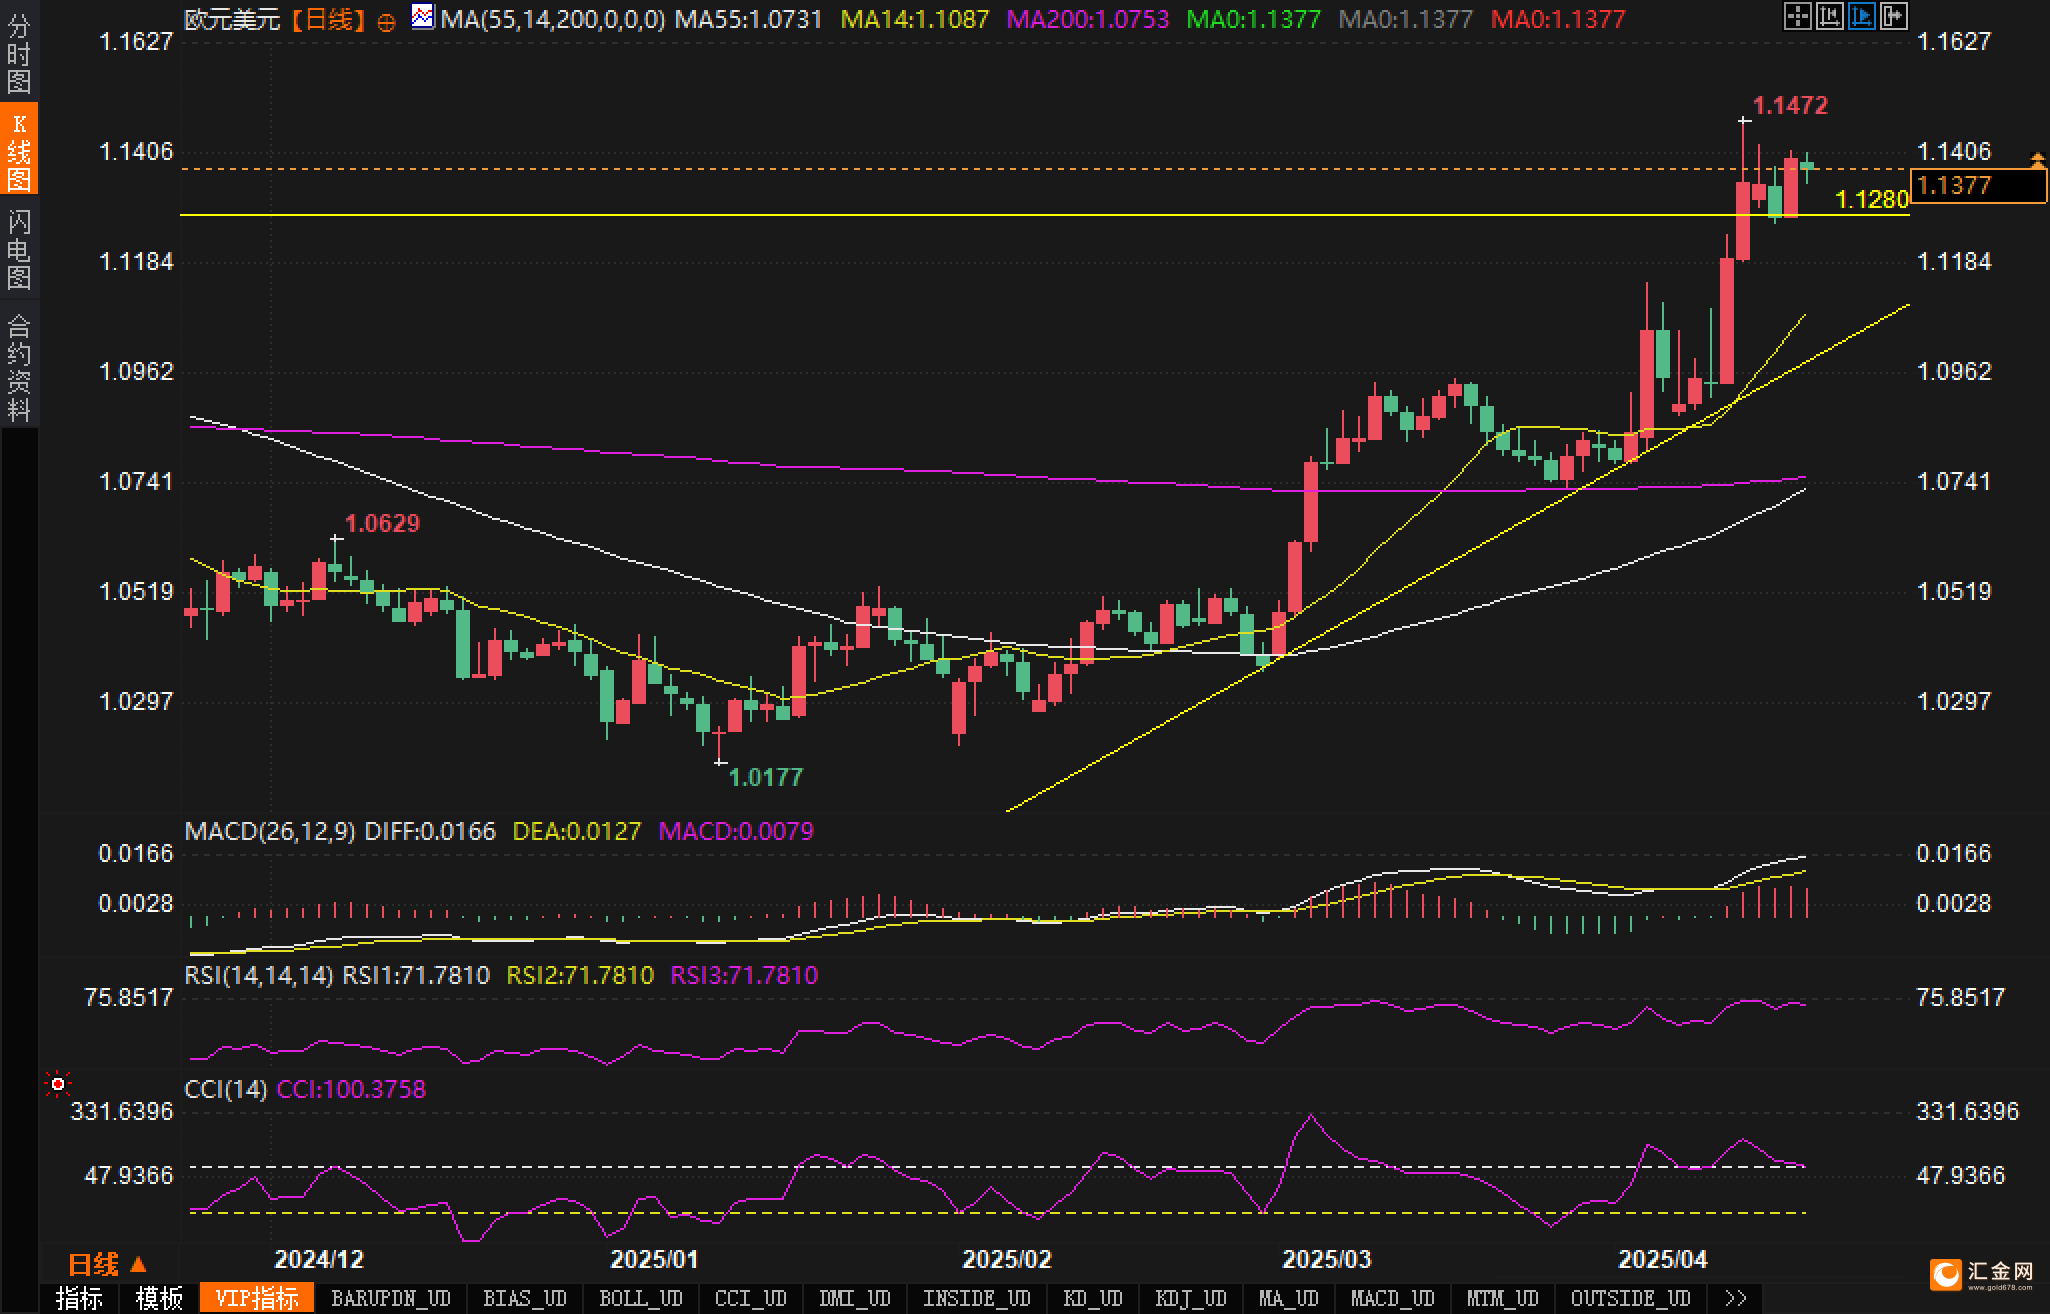Click the crosshair cursor icon at top right

coord(1797,16)
